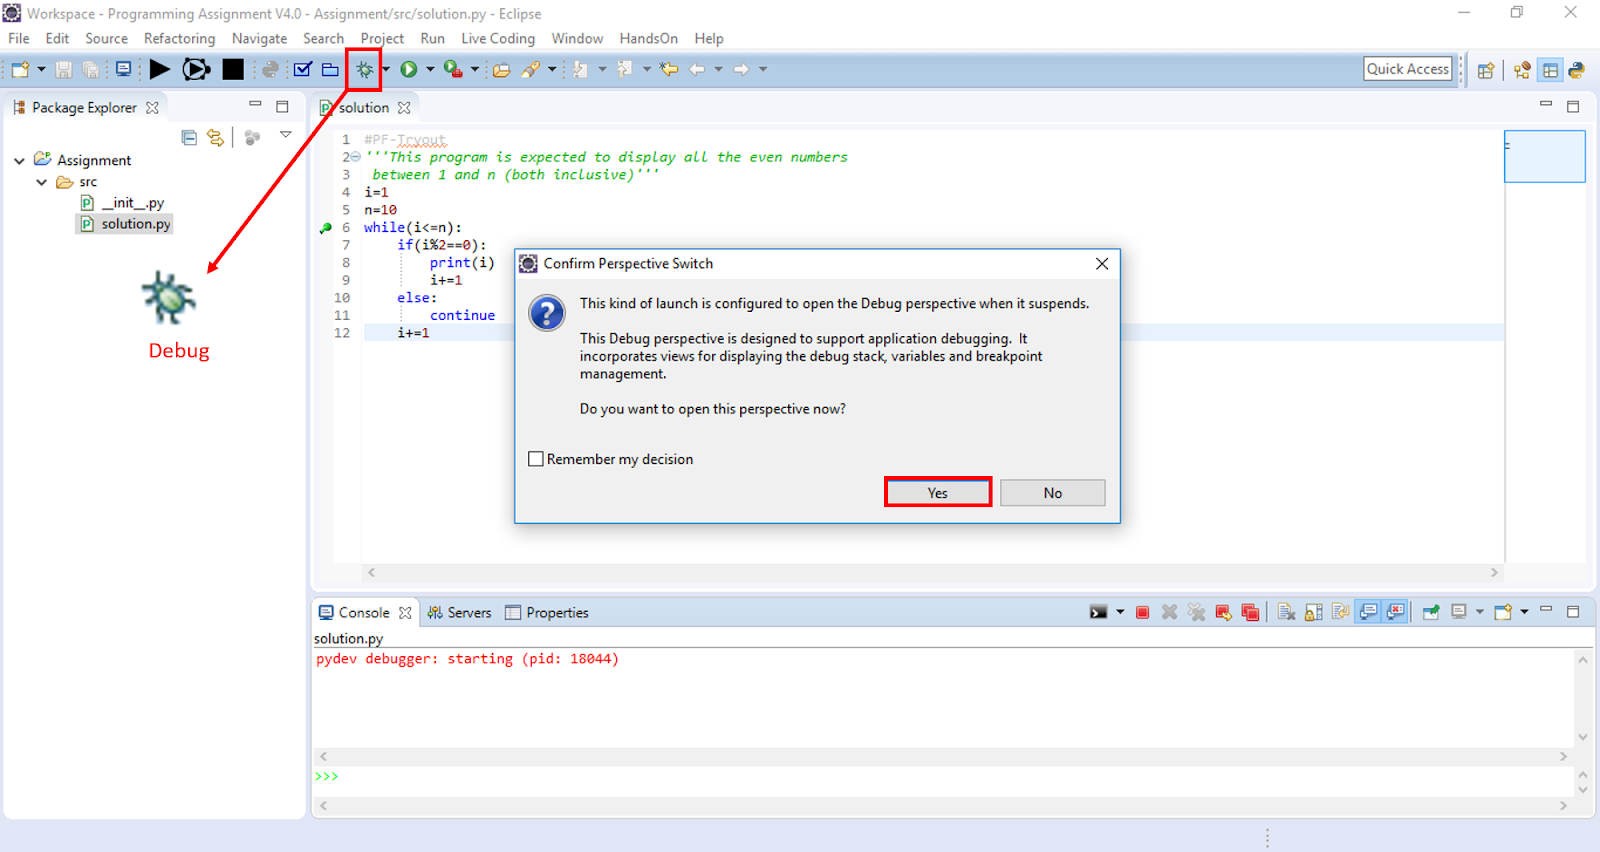Open the Debug button dropdown arrow

pos(386,69)
